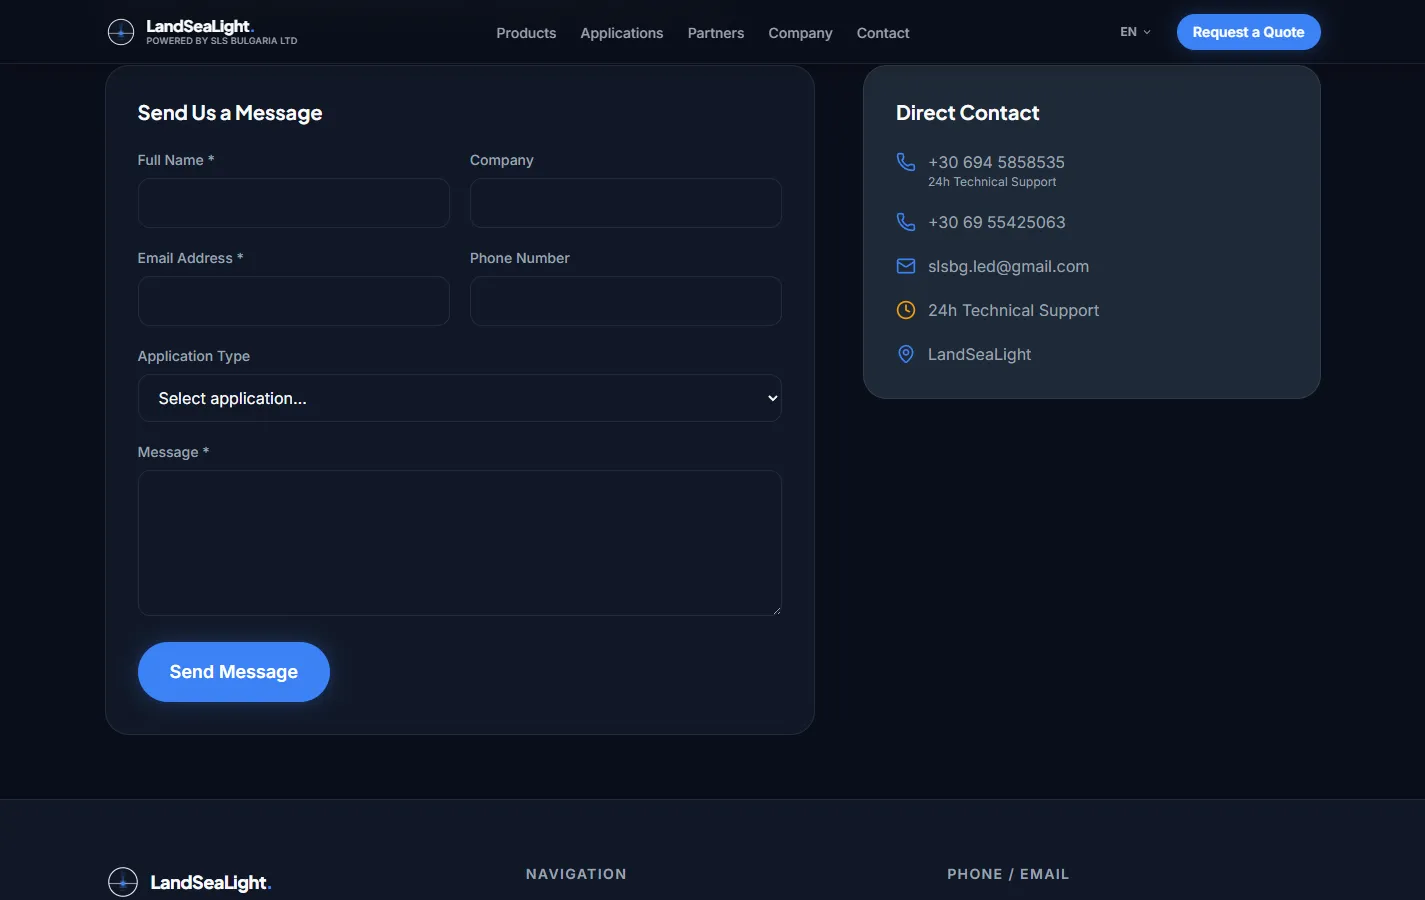The image size is (1425, 900).
Task: Click the Request a Quote button
Action: (x=1248, y=32)
